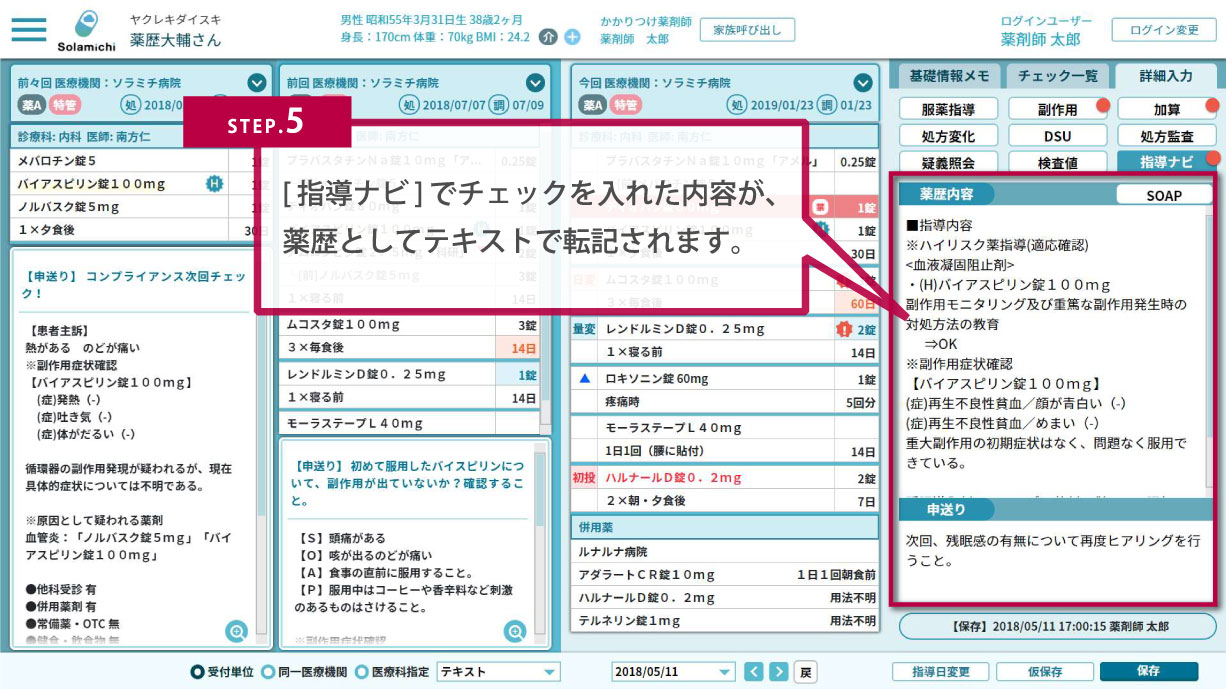The width and height of the screenshot is (1226, 689).
Task: Switch to the 基礎情報メモ tab
Action: point(949,76)
